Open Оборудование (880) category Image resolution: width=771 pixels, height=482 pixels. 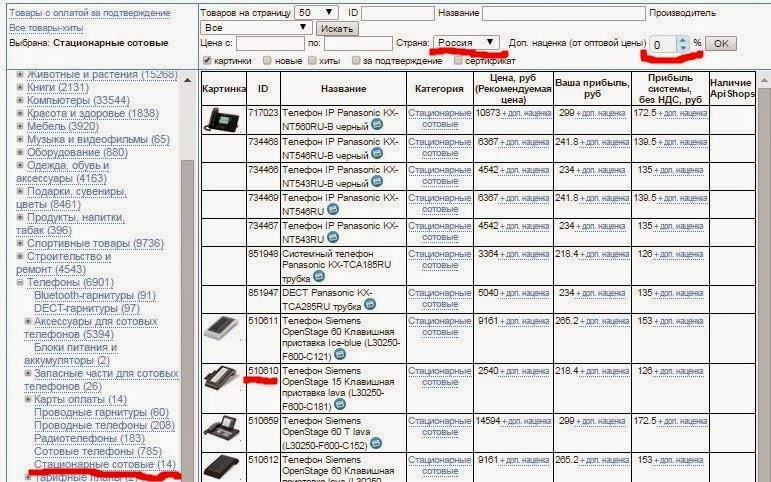click(x=77, y=152)
